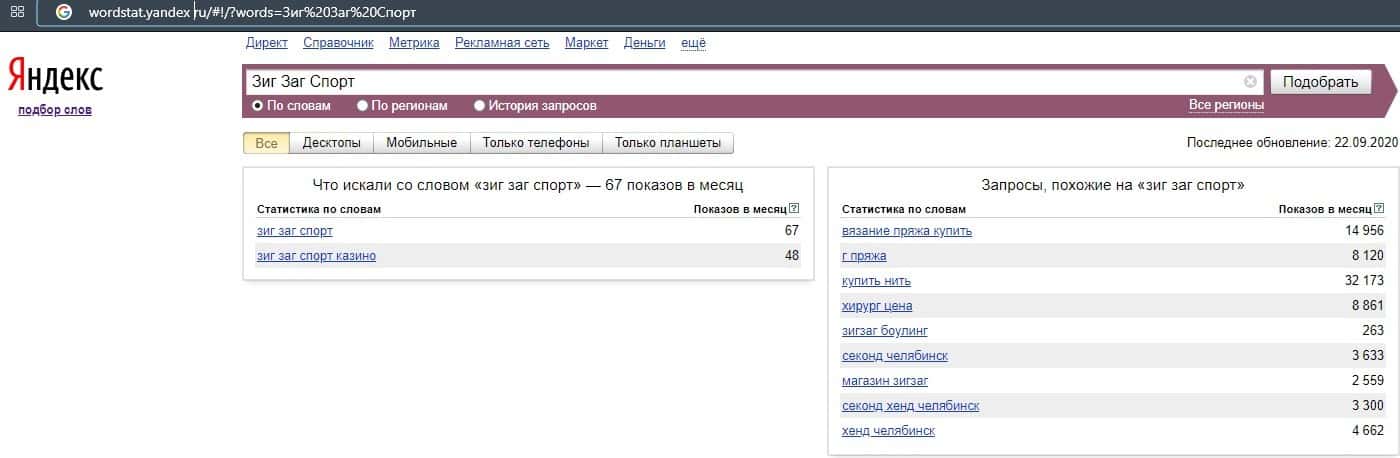Open the секонд хенд челябинск link
Screen dimensions: 1400x458
910,406
